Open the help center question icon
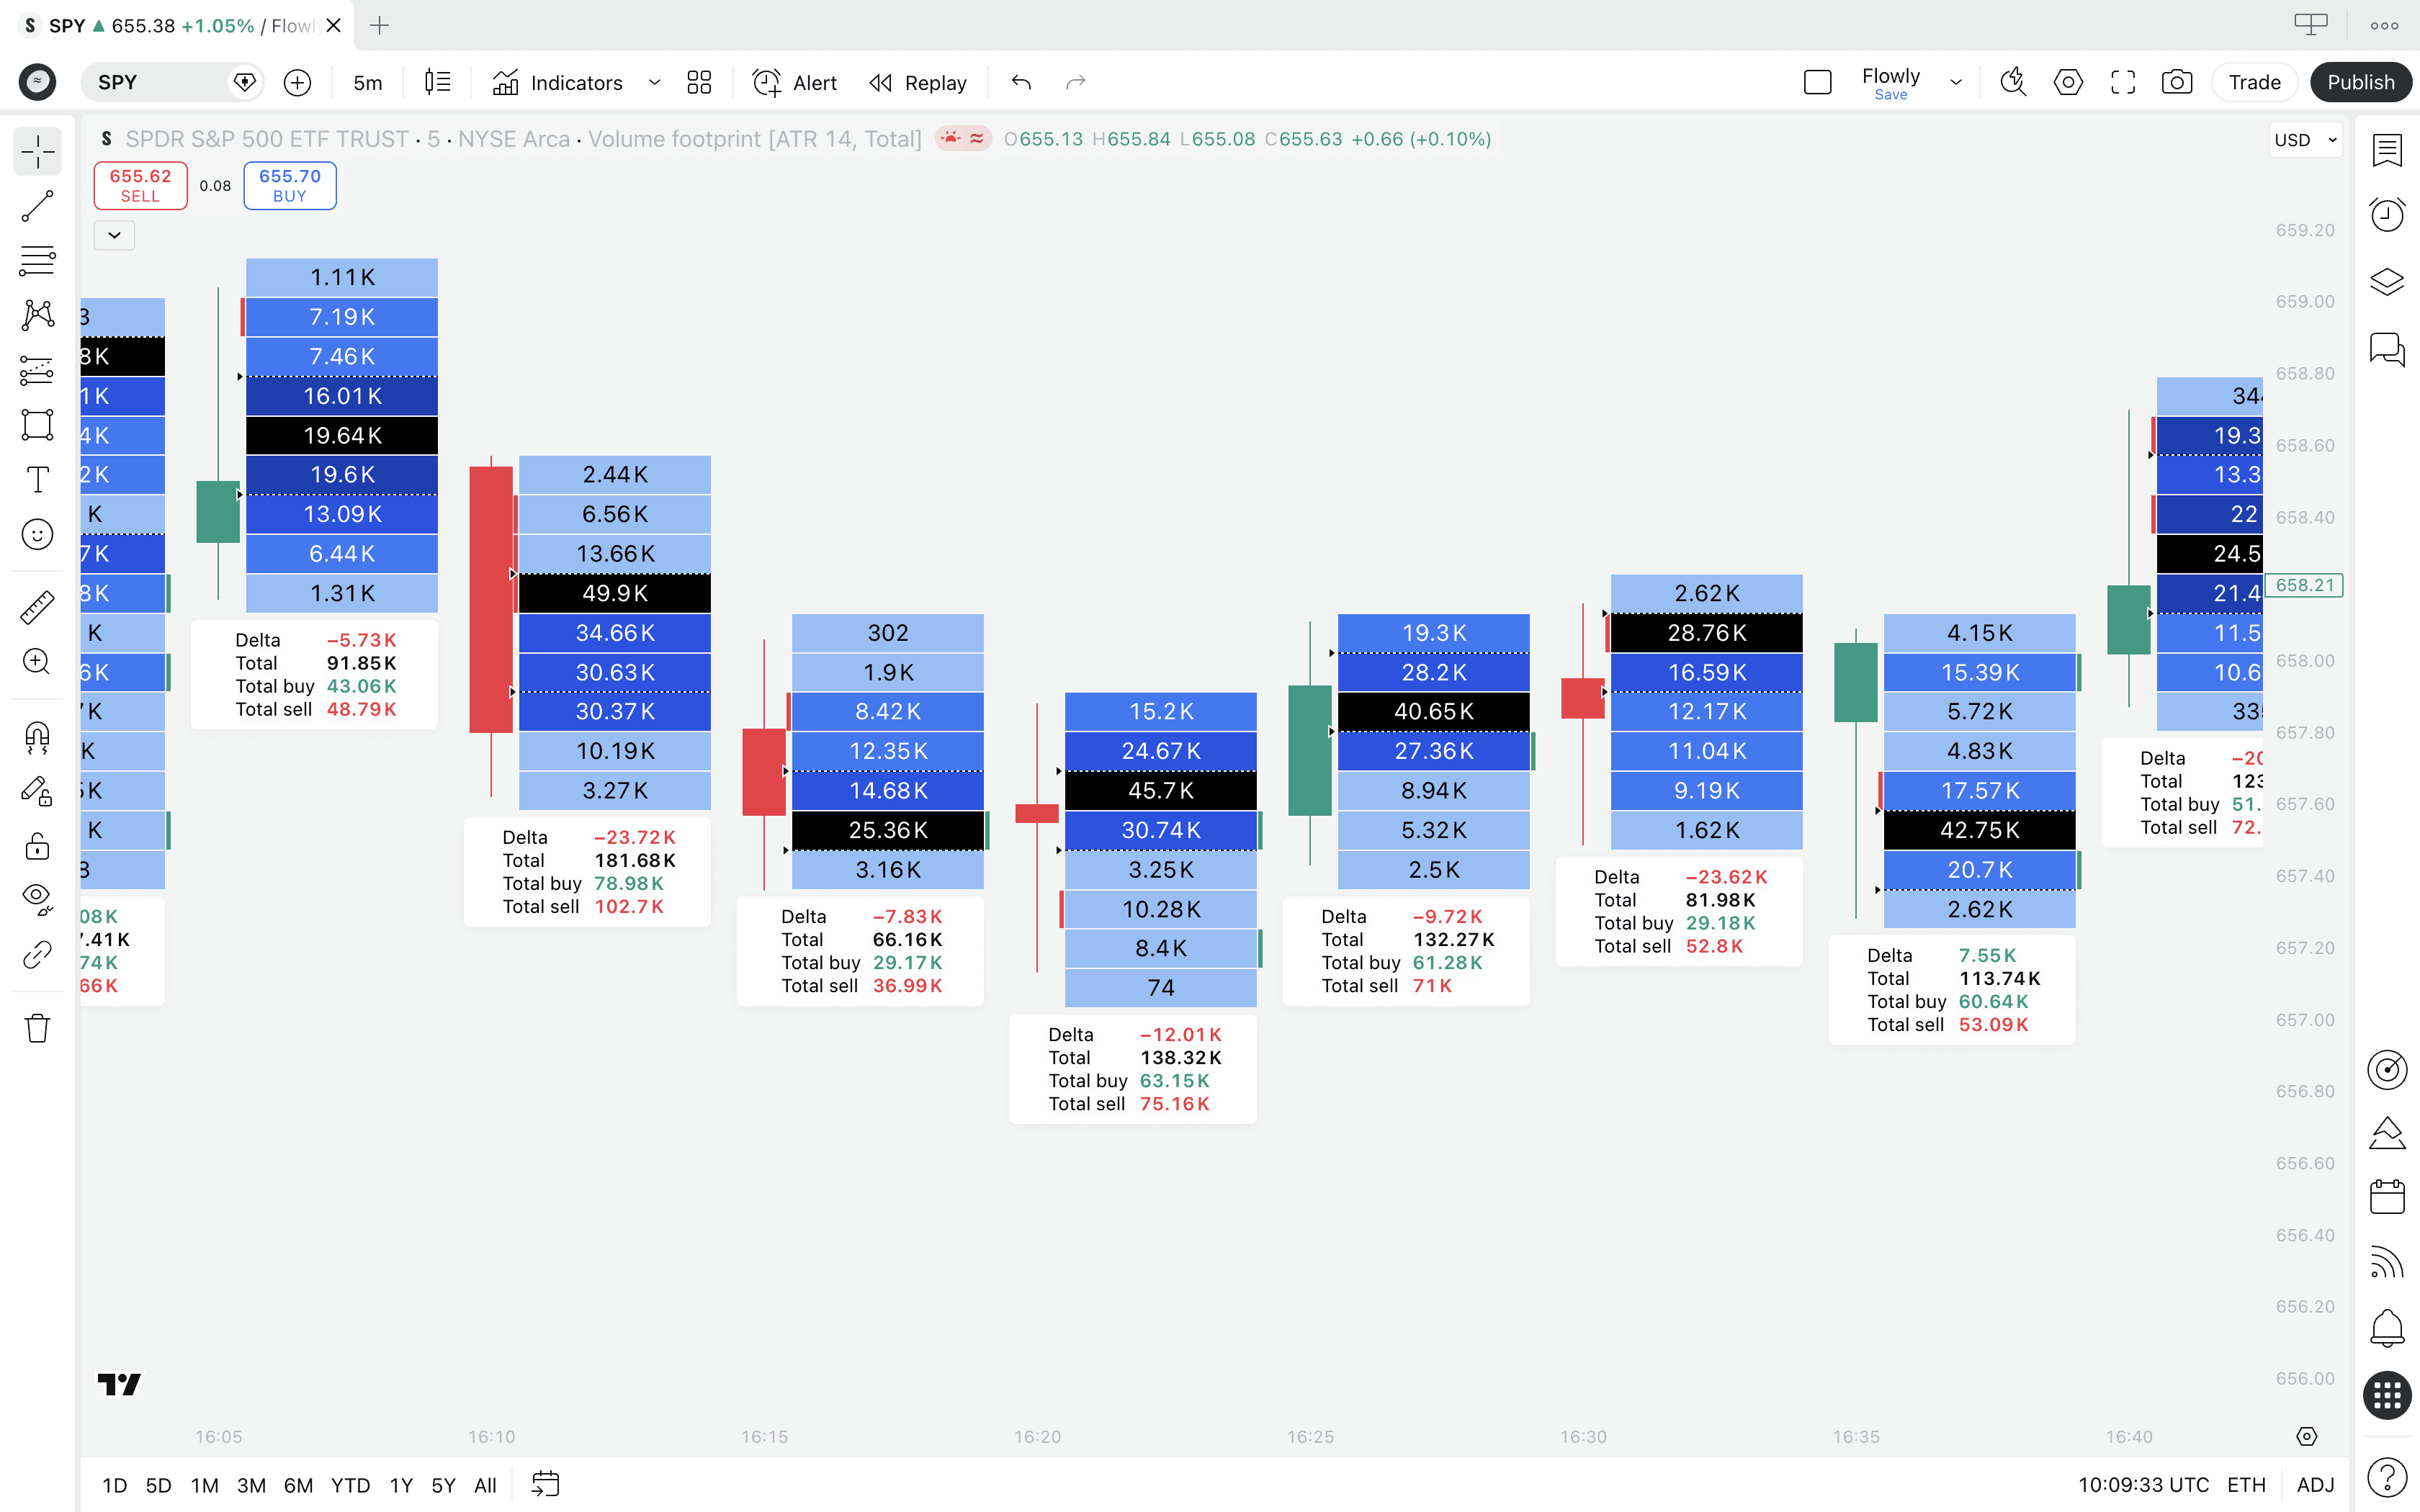 [2387, 1476]
